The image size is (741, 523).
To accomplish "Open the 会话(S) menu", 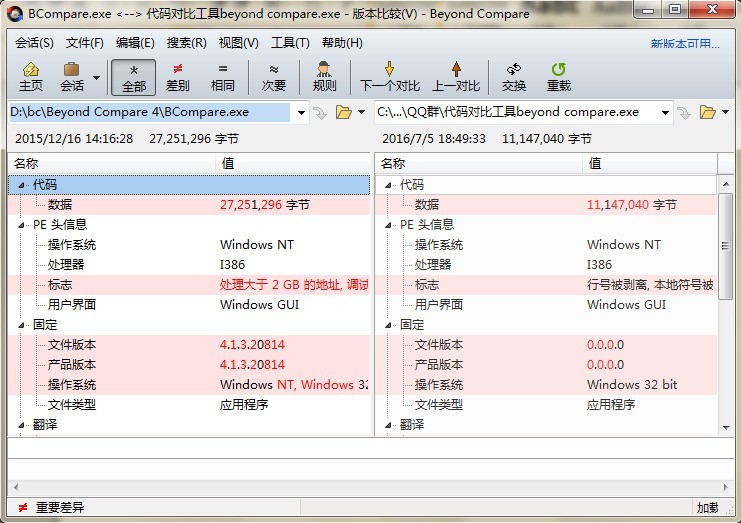I will coord(34,43).
